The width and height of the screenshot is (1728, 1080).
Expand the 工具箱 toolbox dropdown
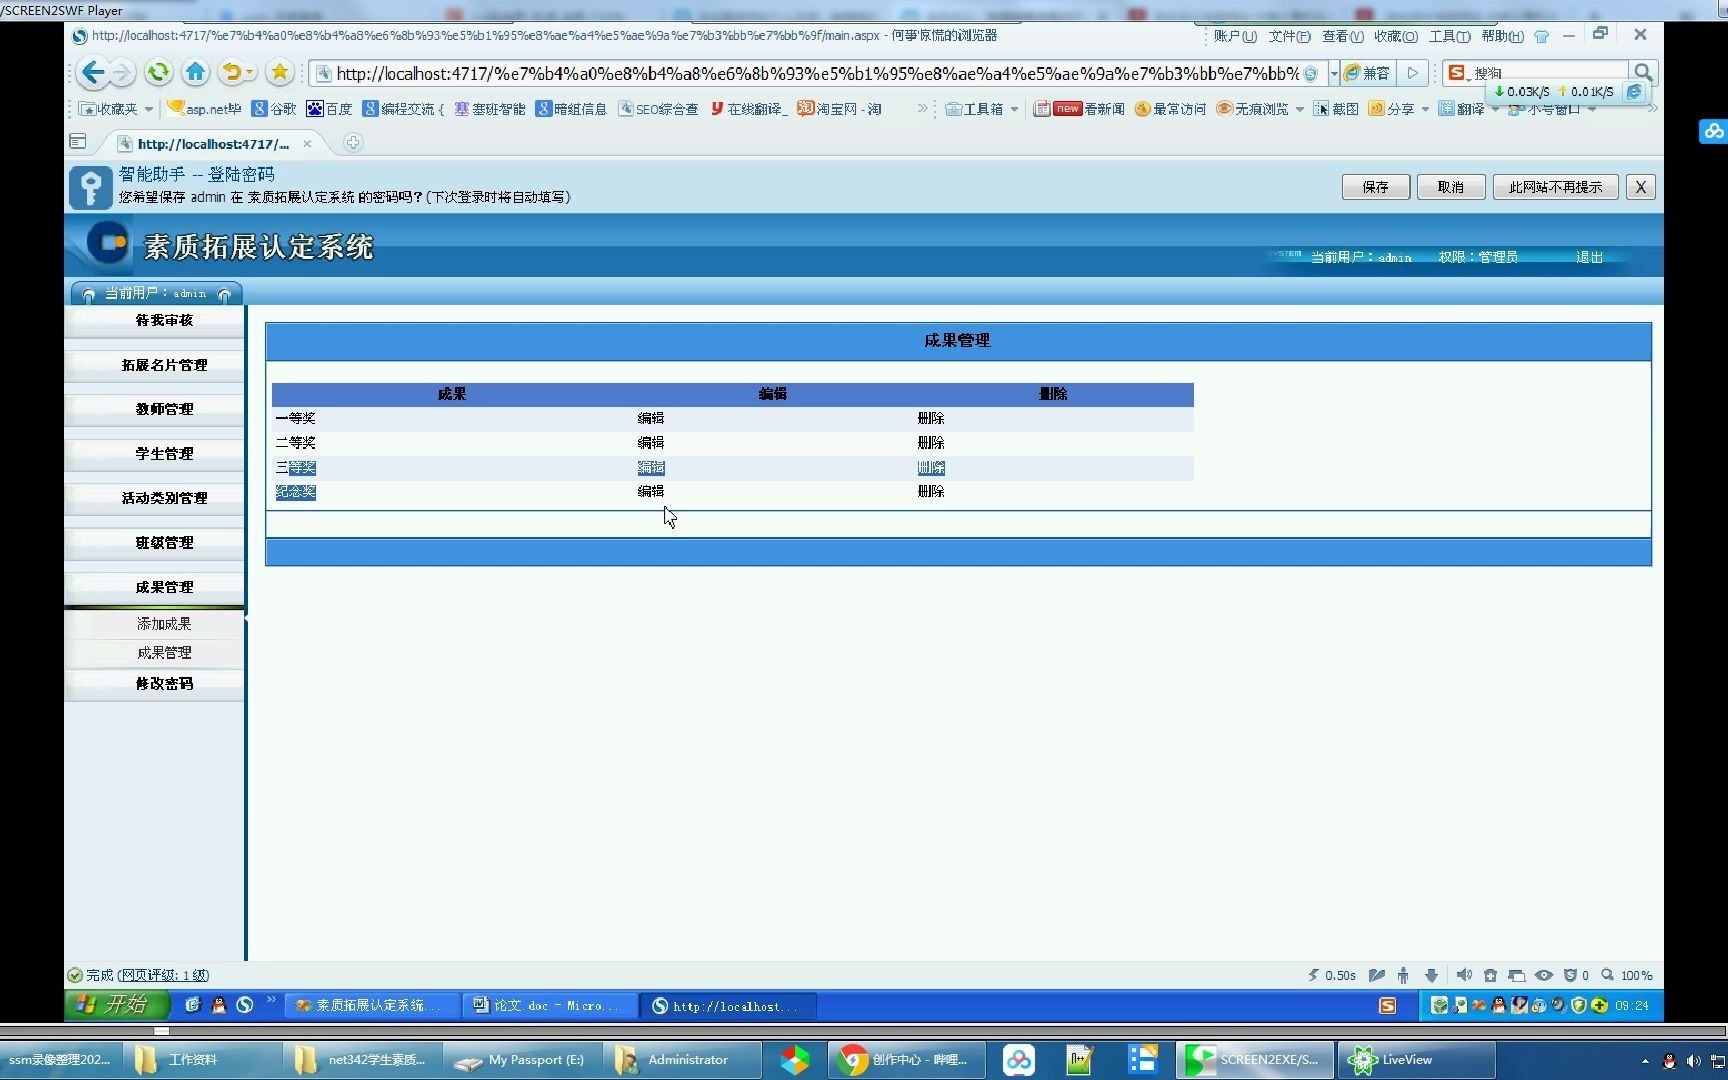coord(1014,109)
